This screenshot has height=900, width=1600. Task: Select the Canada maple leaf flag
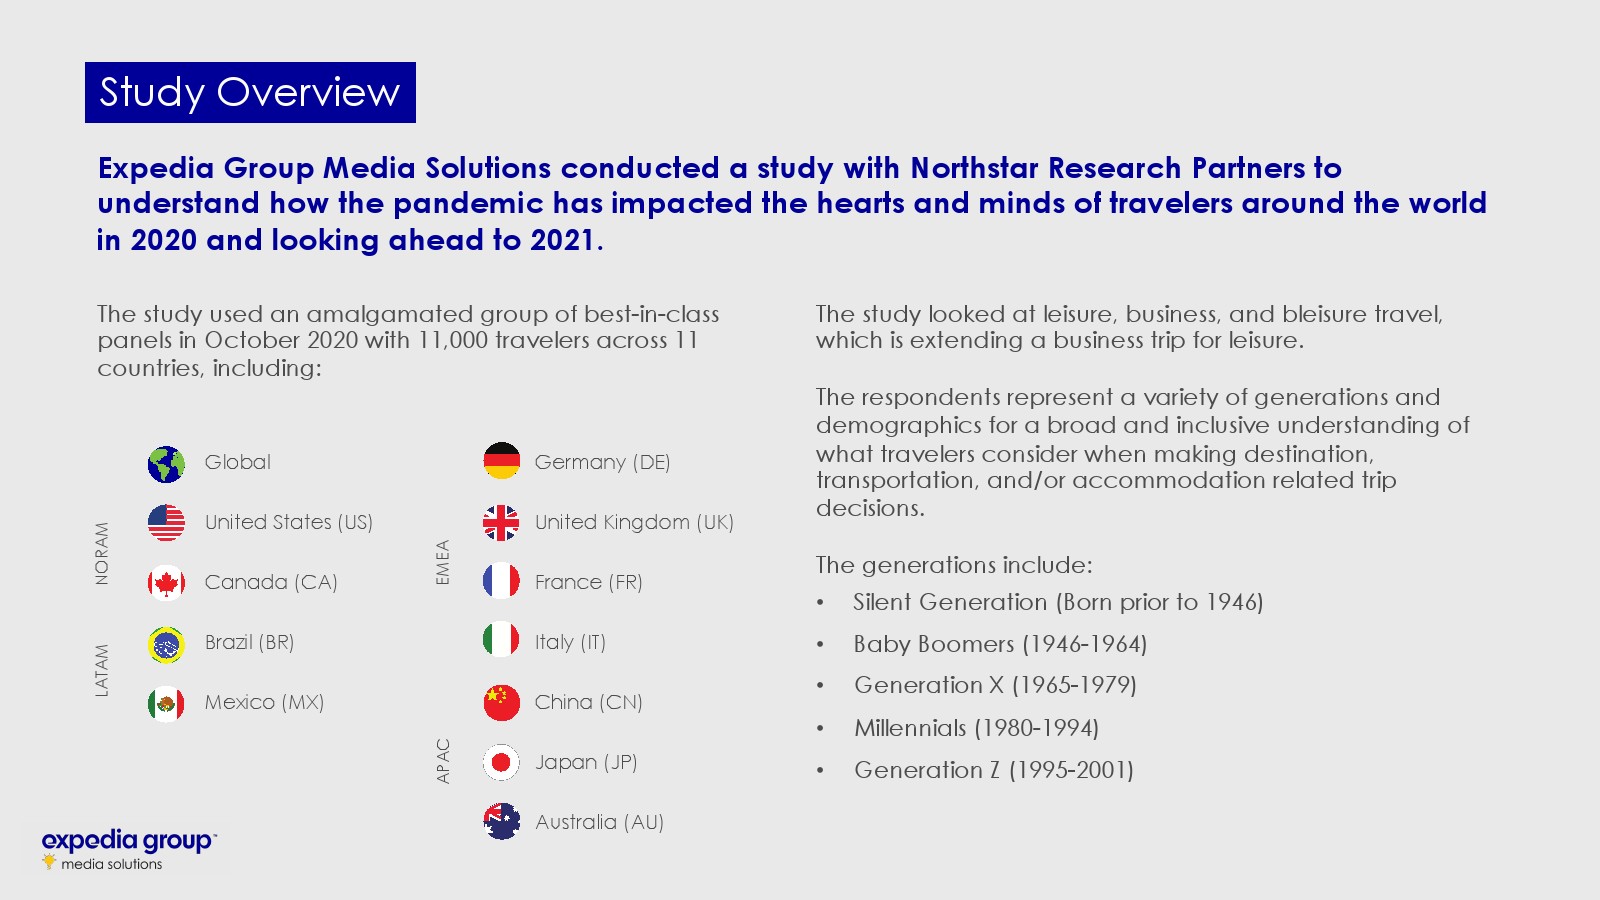point(166,583)
